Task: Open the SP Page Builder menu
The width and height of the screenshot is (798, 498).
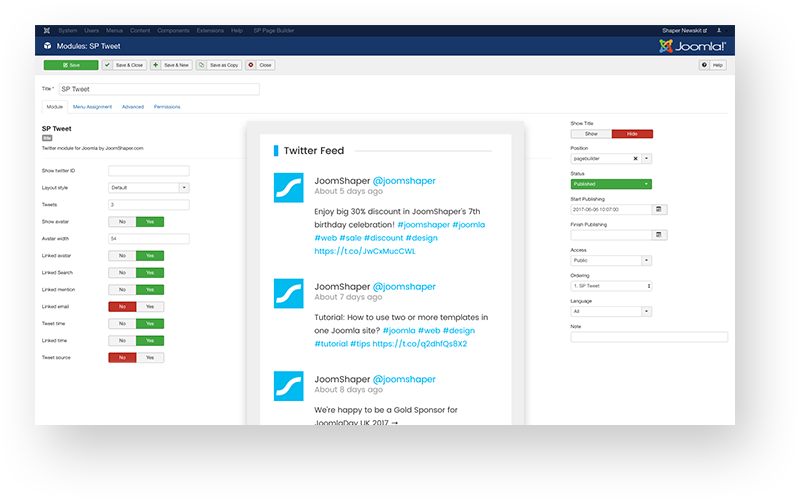Action: coord(274,31)
